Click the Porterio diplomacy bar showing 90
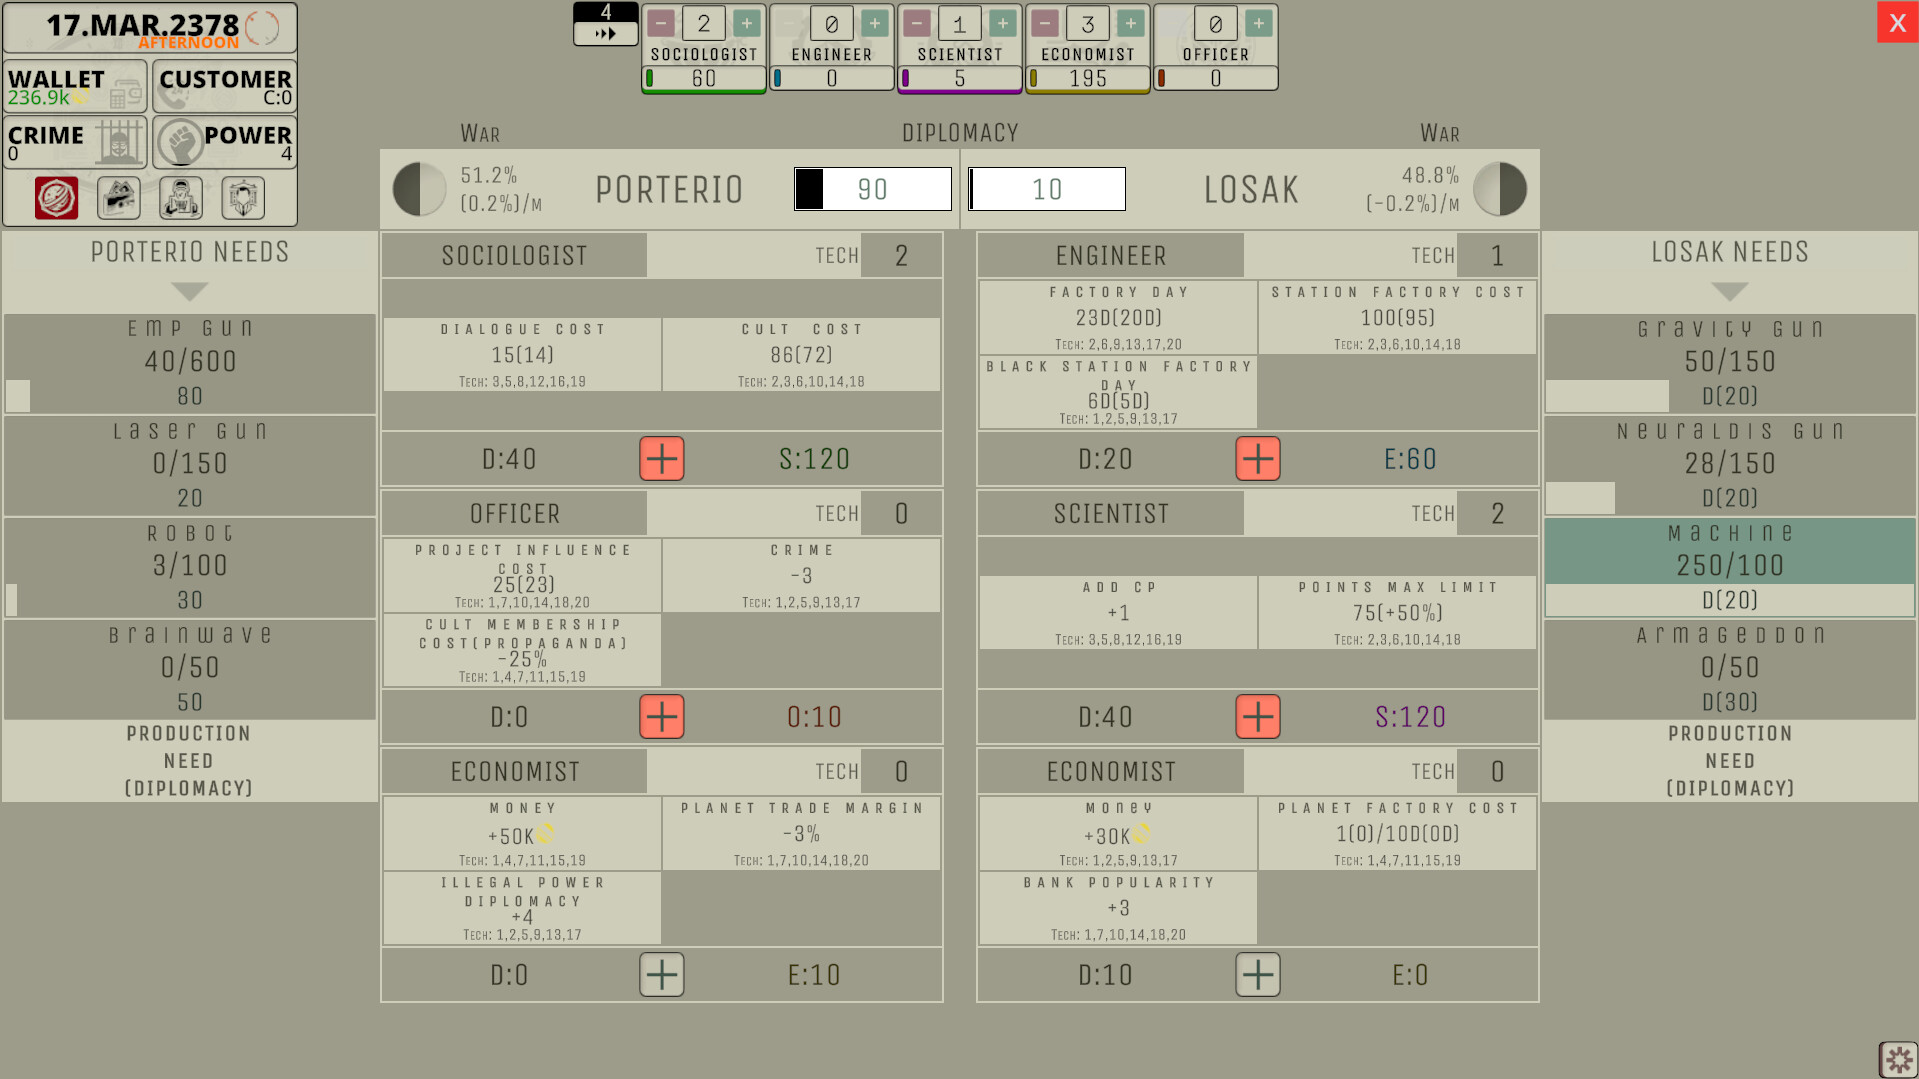 coord(872,189)
